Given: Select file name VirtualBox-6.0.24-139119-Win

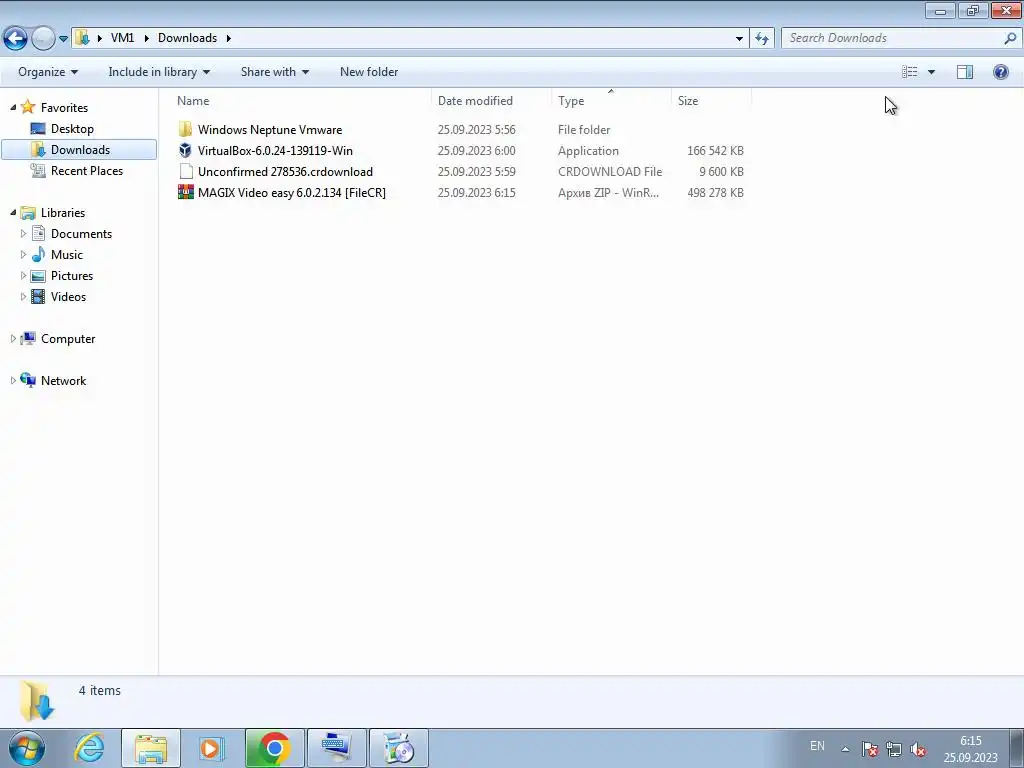Looking at the screenshot, I should pos(275,150).
